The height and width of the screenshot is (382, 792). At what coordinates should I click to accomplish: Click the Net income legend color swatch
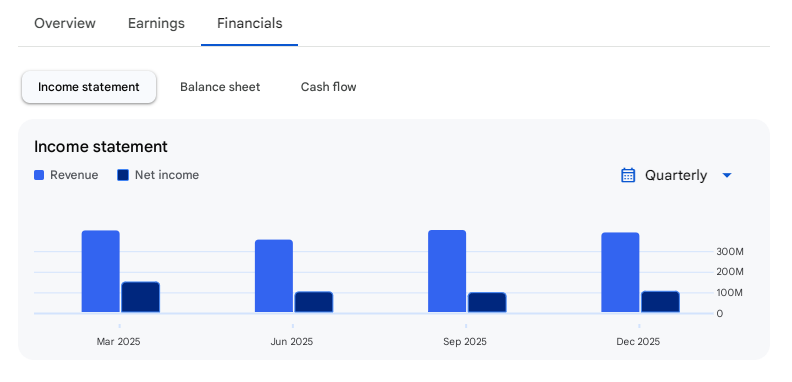[123, 175]
